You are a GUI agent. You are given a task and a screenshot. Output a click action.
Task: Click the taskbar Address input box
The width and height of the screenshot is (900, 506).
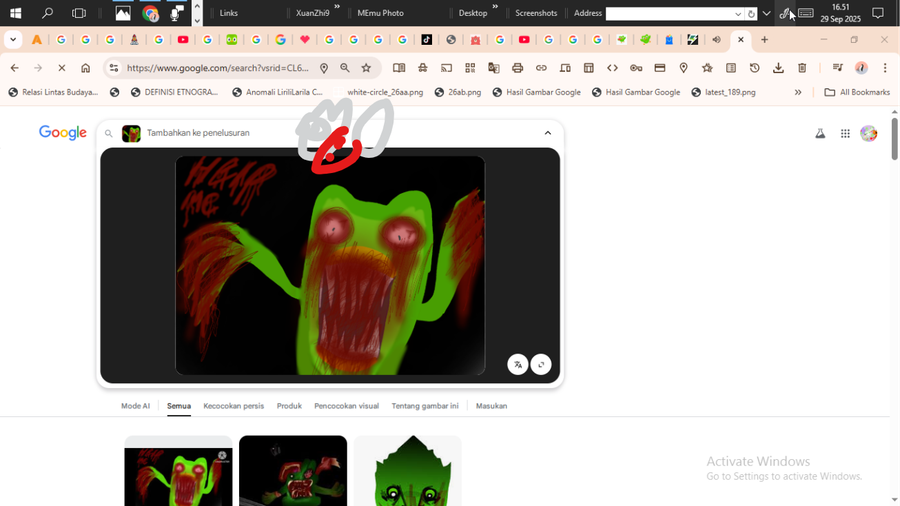669,14
